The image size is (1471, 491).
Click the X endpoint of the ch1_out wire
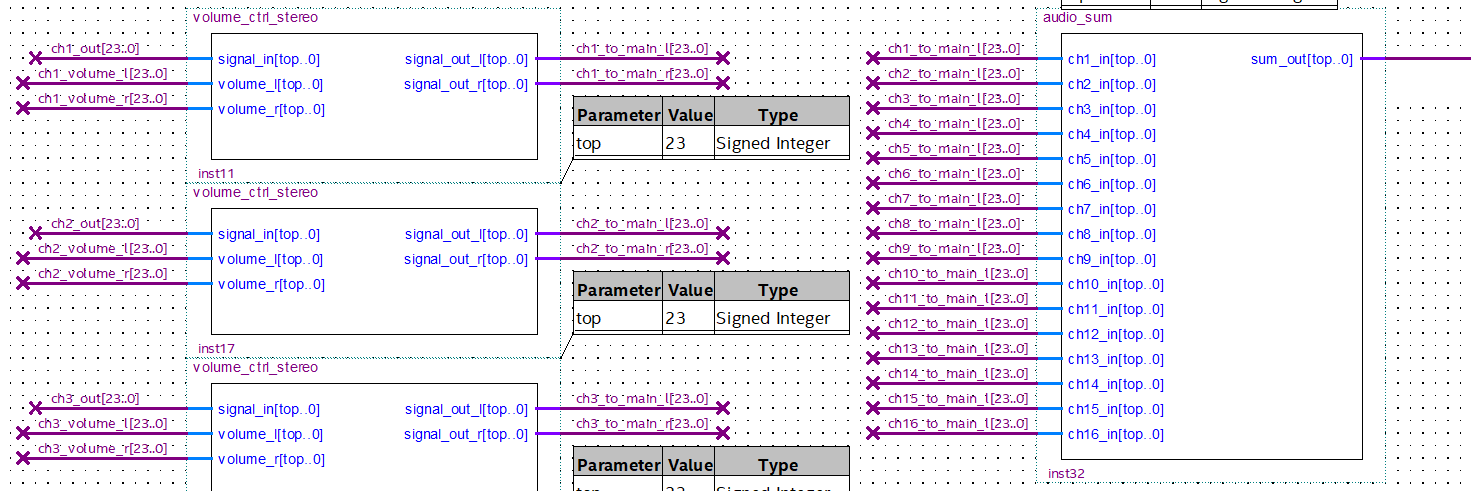pyautogui.click(x=36, y=59)
